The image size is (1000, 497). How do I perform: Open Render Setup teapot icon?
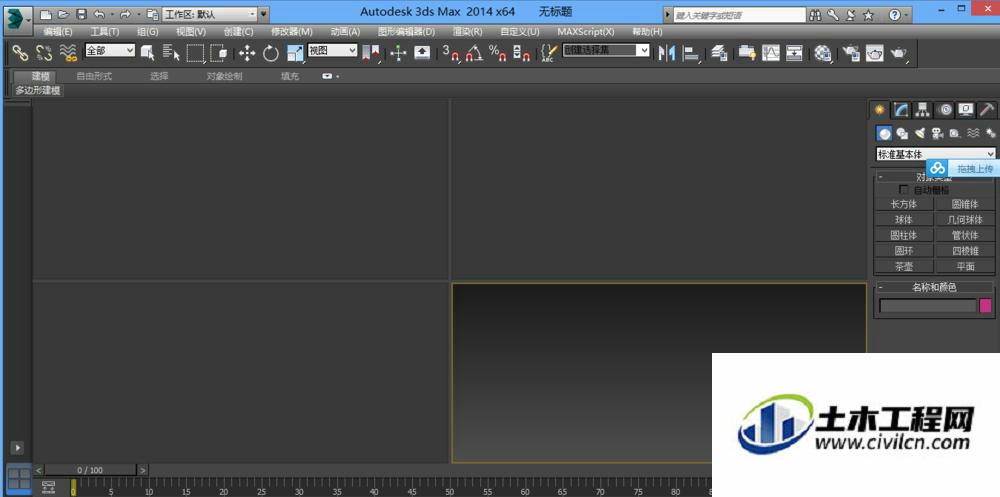tap(851, 54)
